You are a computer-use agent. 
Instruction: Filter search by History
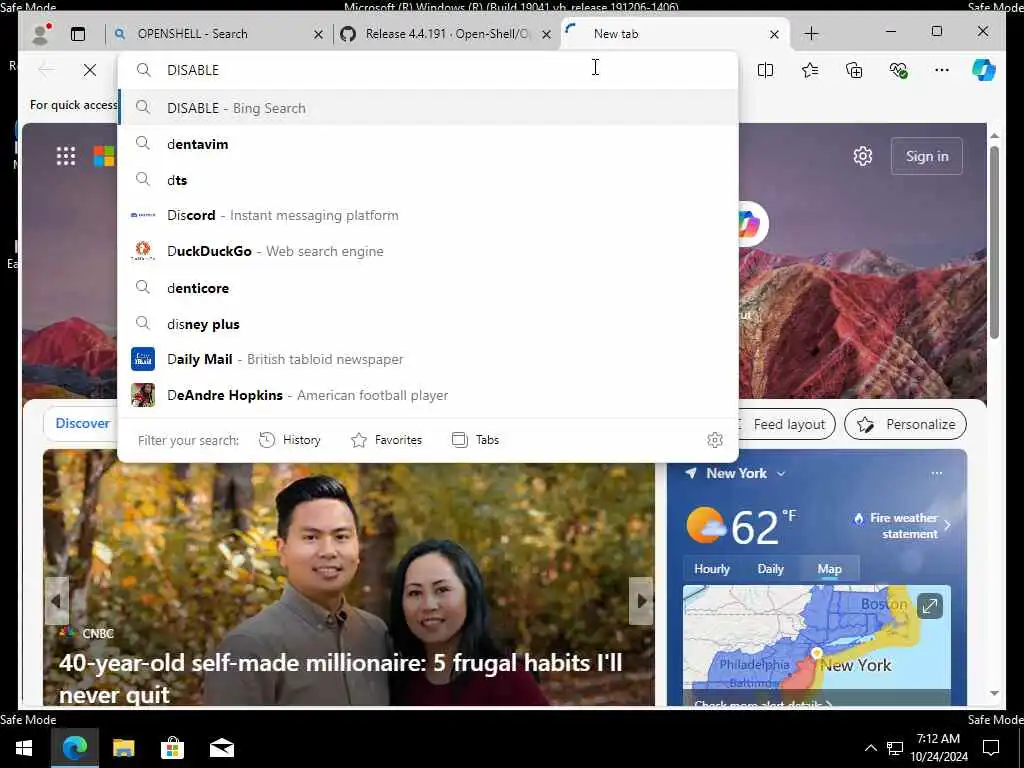[290, 440]
